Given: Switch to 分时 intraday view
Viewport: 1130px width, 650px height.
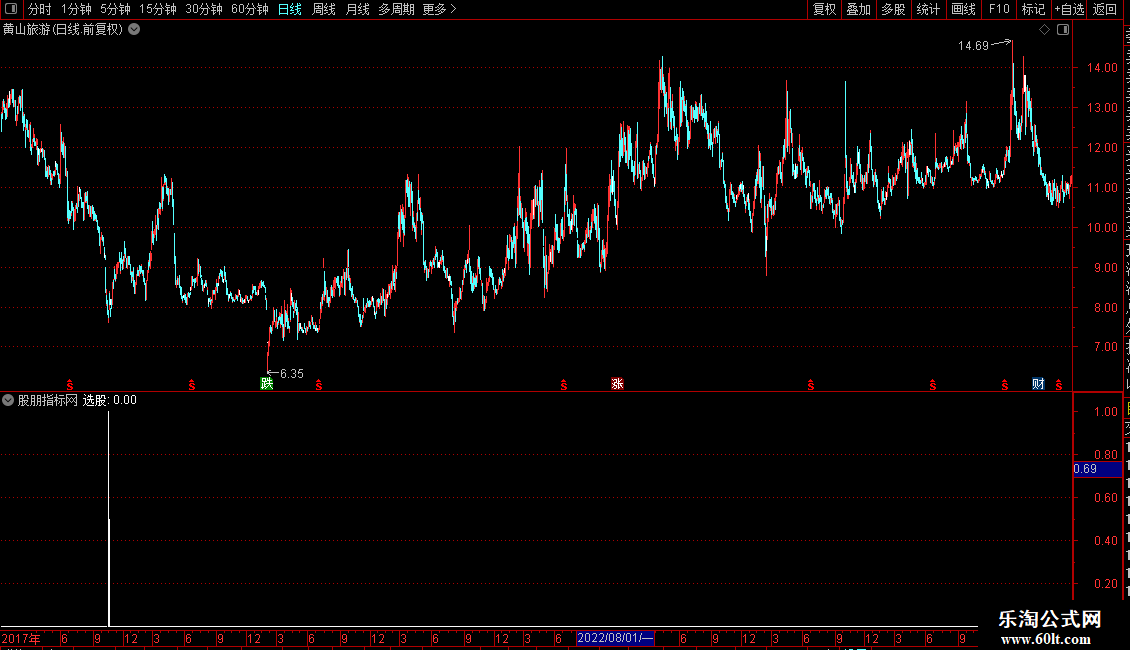Looking at the screenshot, I should point(40,9).
